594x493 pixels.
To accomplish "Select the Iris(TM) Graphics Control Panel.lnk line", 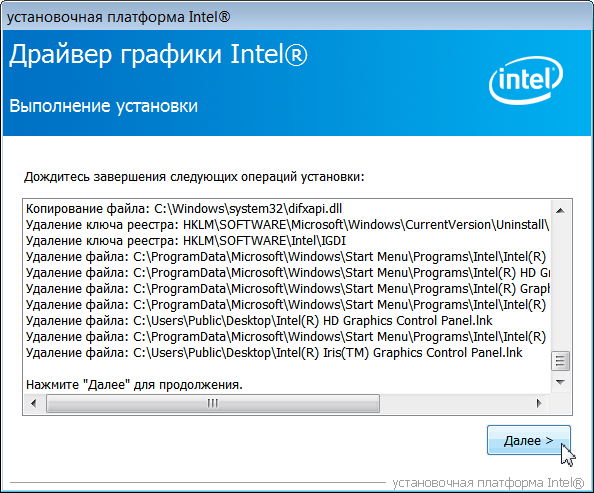I will [274, 352].
